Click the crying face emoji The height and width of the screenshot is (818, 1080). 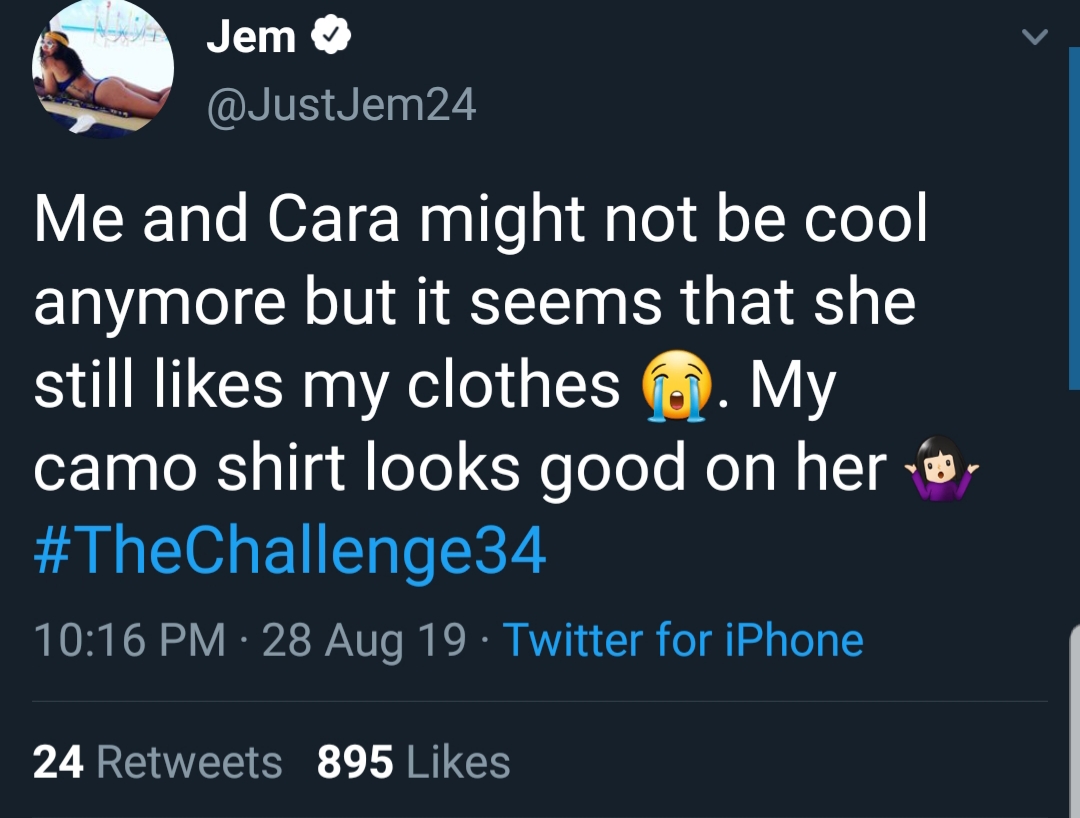tap(677, 386)
